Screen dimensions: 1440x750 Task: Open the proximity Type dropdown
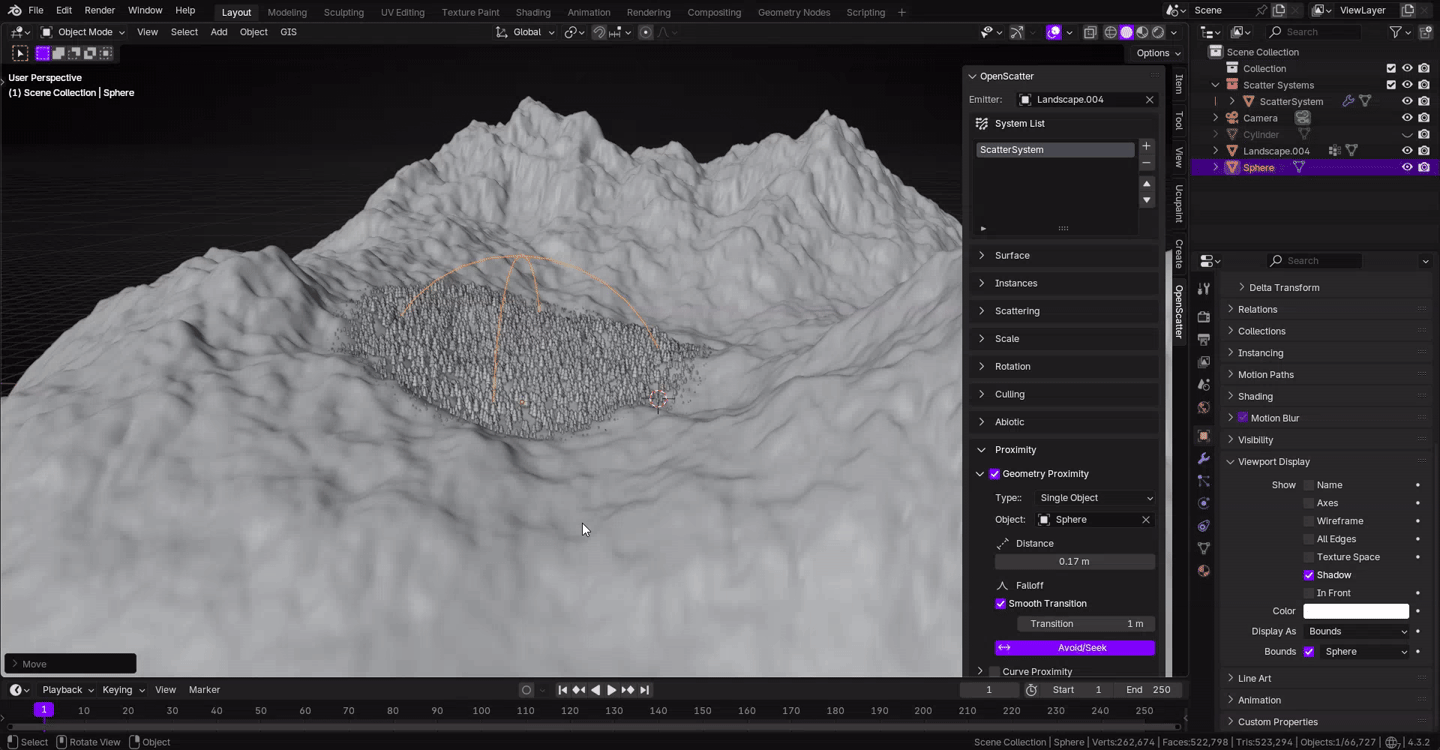1095,498
